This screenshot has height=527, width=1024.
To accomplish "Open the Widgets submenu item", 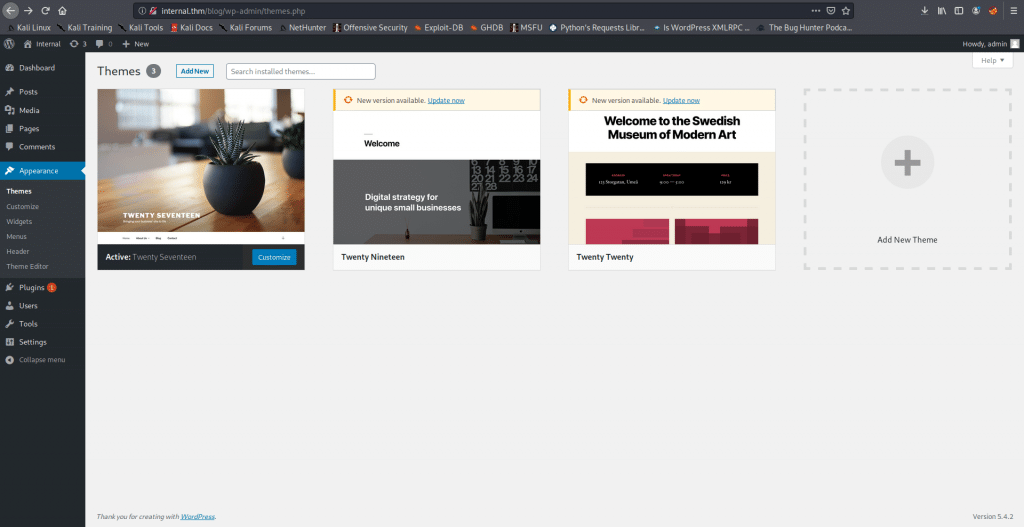I will pyautogui.click(x=19, y=221).
